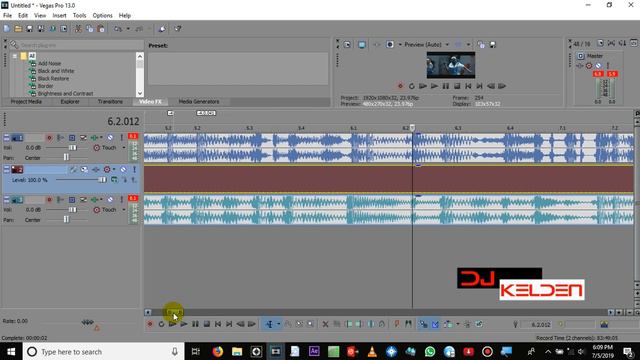Image resolution: width=640 pixels, height=360 pixels.
Task: Solo audio track 1
Action: coord(122,138)
